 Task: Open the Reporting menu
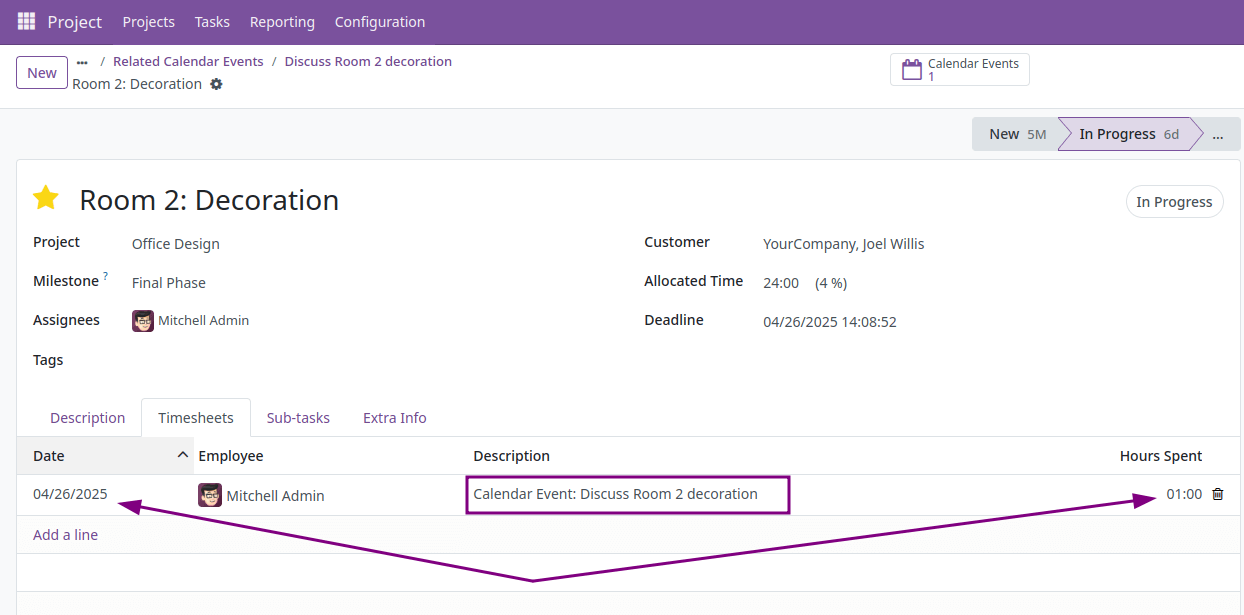pyautogui.click(x=282, y=21)
